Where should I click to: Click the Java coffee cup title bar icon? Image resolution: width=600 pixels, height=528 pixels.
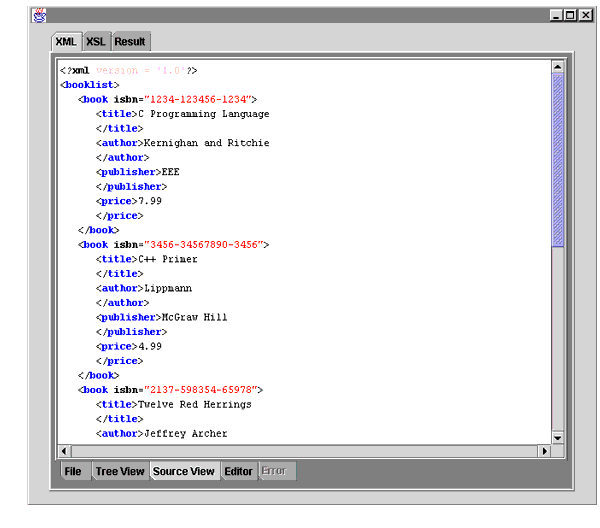pyautogui.click(x=39, y=15)
